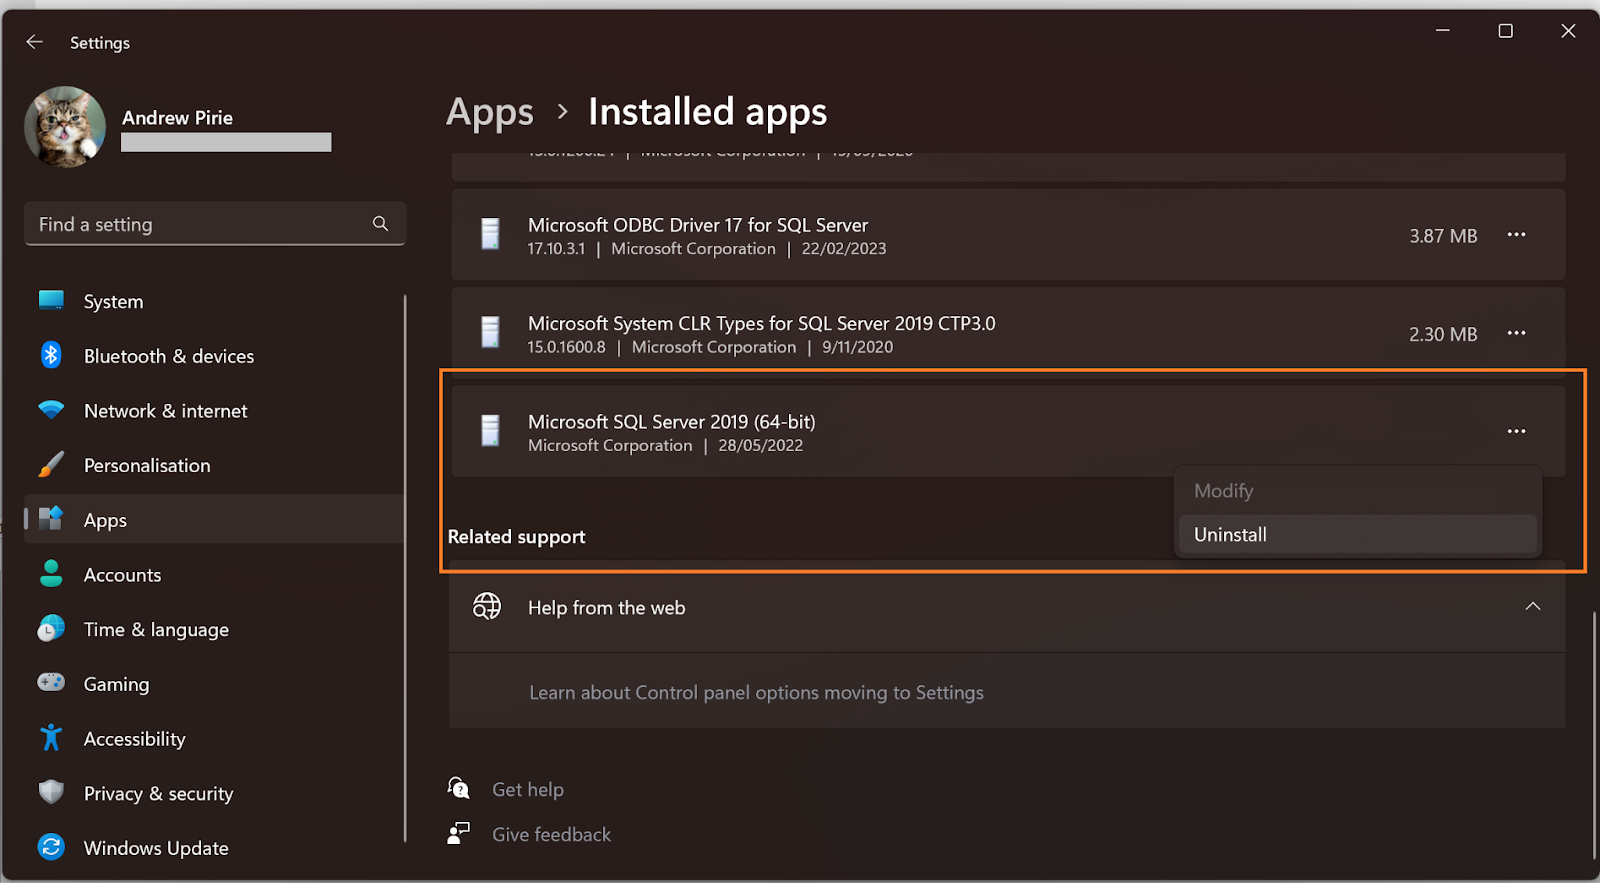This screenshot has height=883, width=1600.
Task: Click the 9/11/2020 install date
Action: [858, 347]
